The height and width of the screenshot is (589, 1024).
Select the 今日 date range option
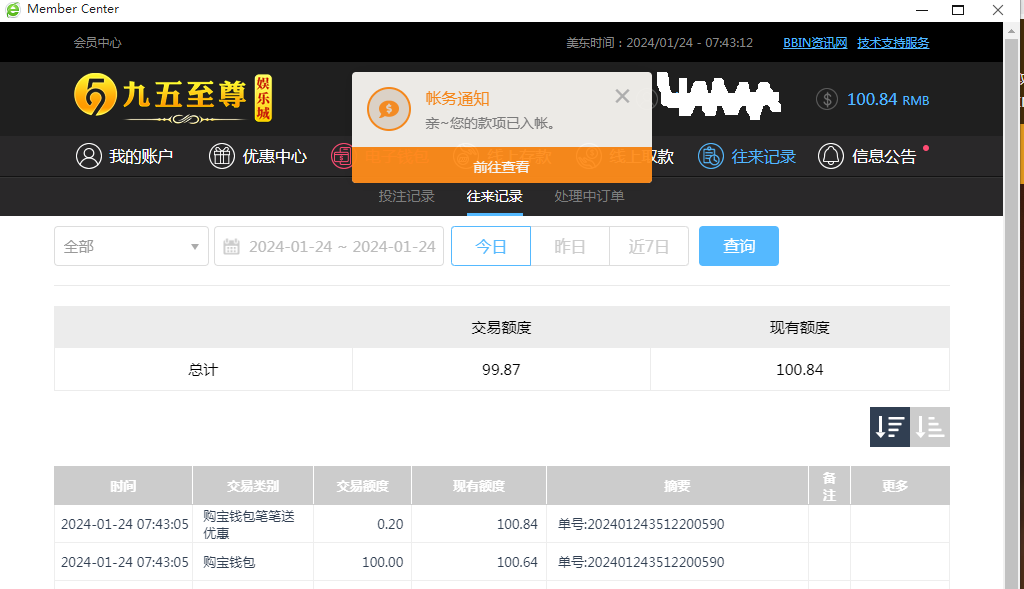tap(490, 246)
